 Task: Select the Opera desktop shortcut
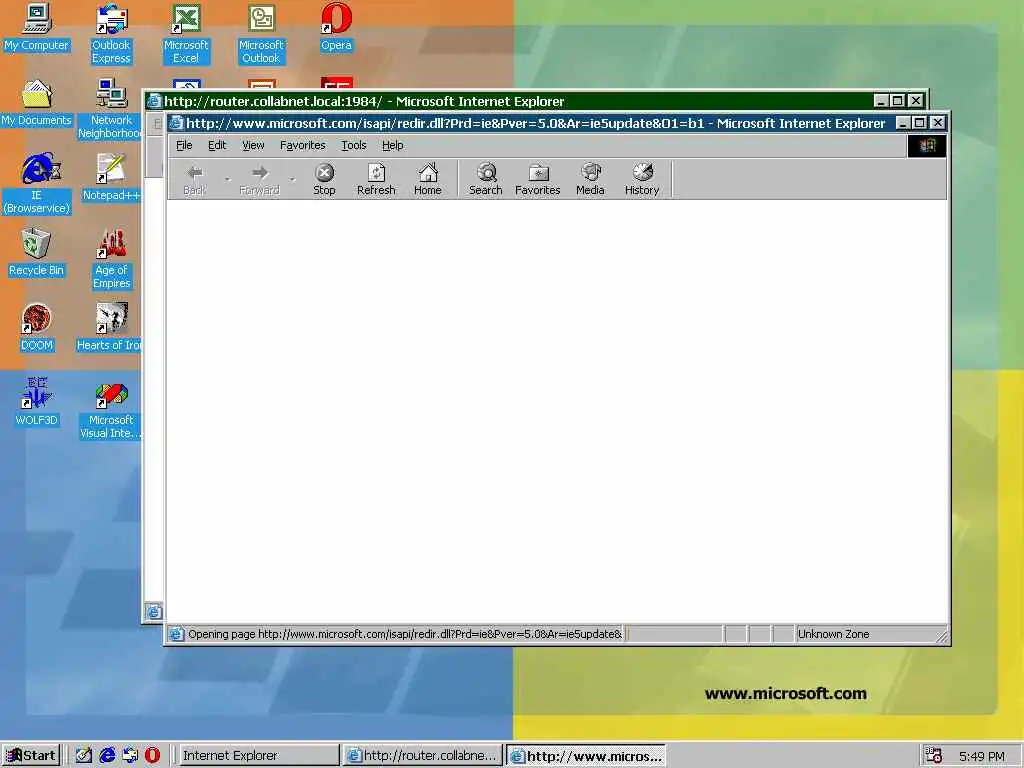click(x=336, y=29)
